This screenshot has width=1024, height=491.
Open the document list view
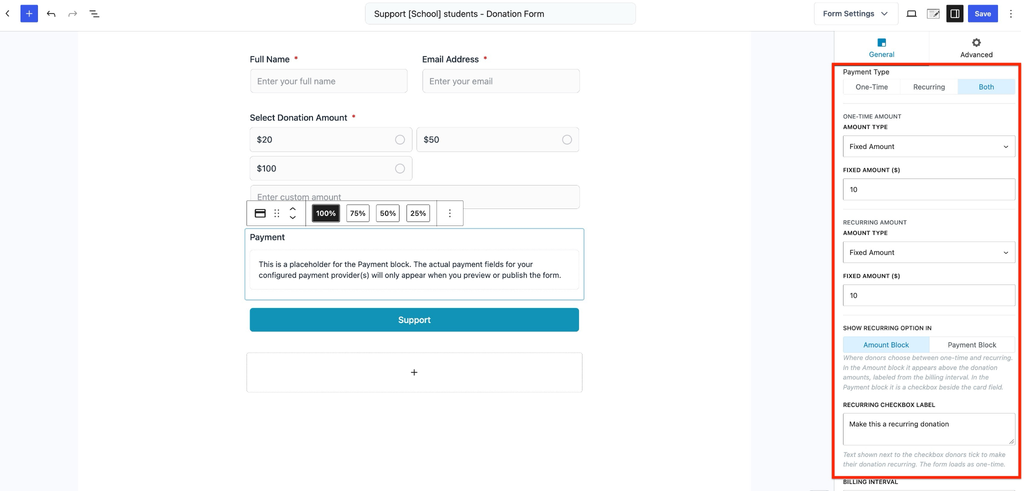click(94, 14)
